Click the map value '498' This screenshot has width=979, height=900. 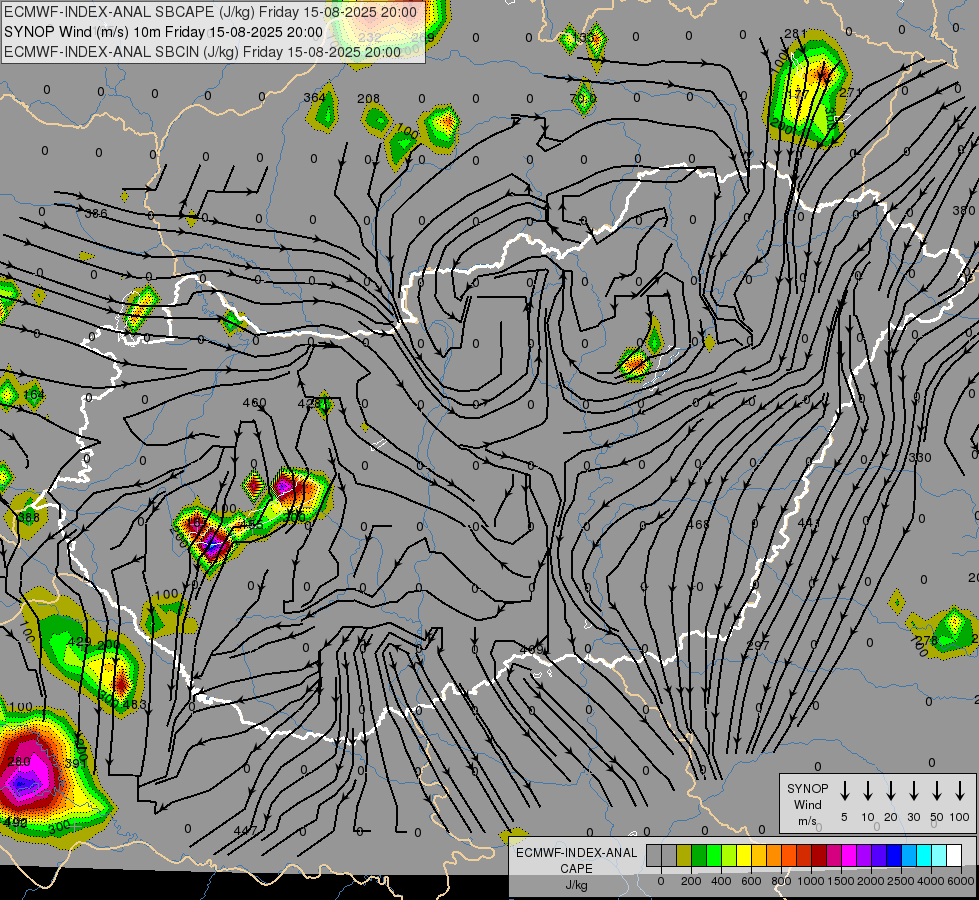[x=16, y=823]
